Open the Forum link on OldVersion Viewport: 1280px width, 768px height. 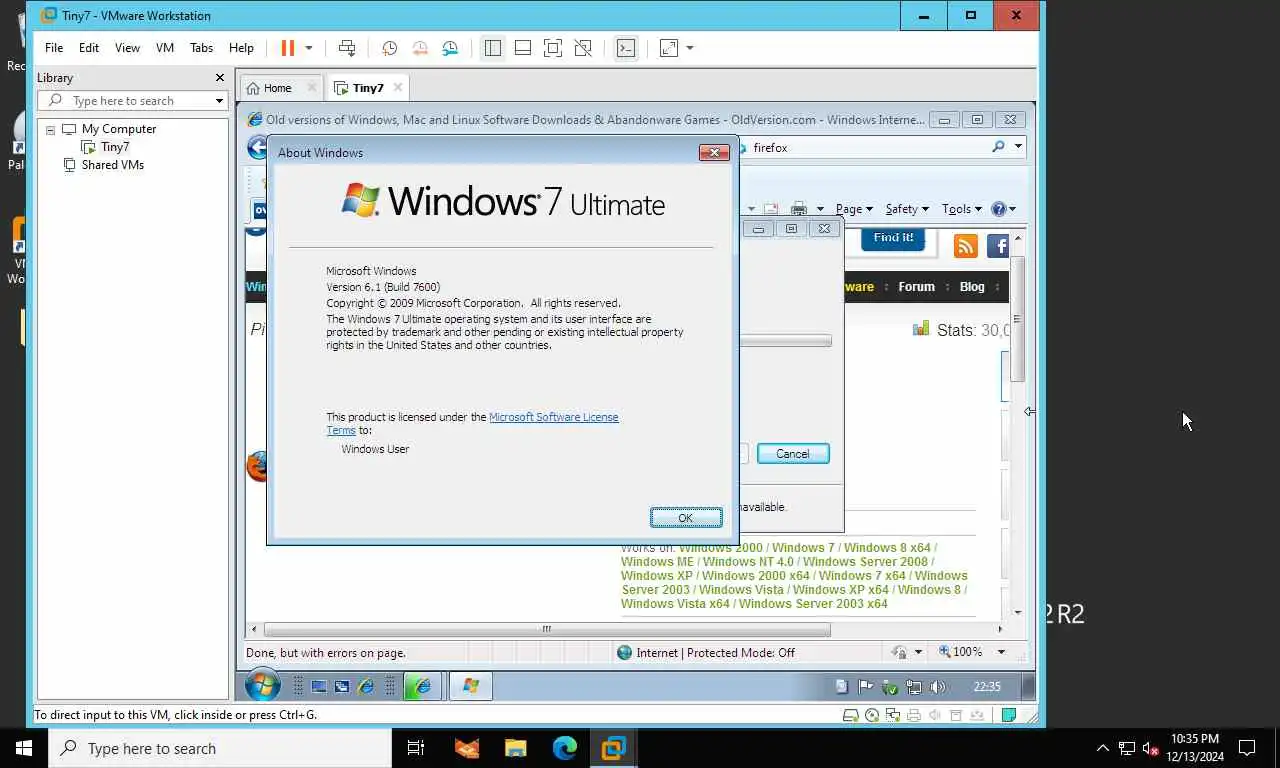click(x=916, y=287)
